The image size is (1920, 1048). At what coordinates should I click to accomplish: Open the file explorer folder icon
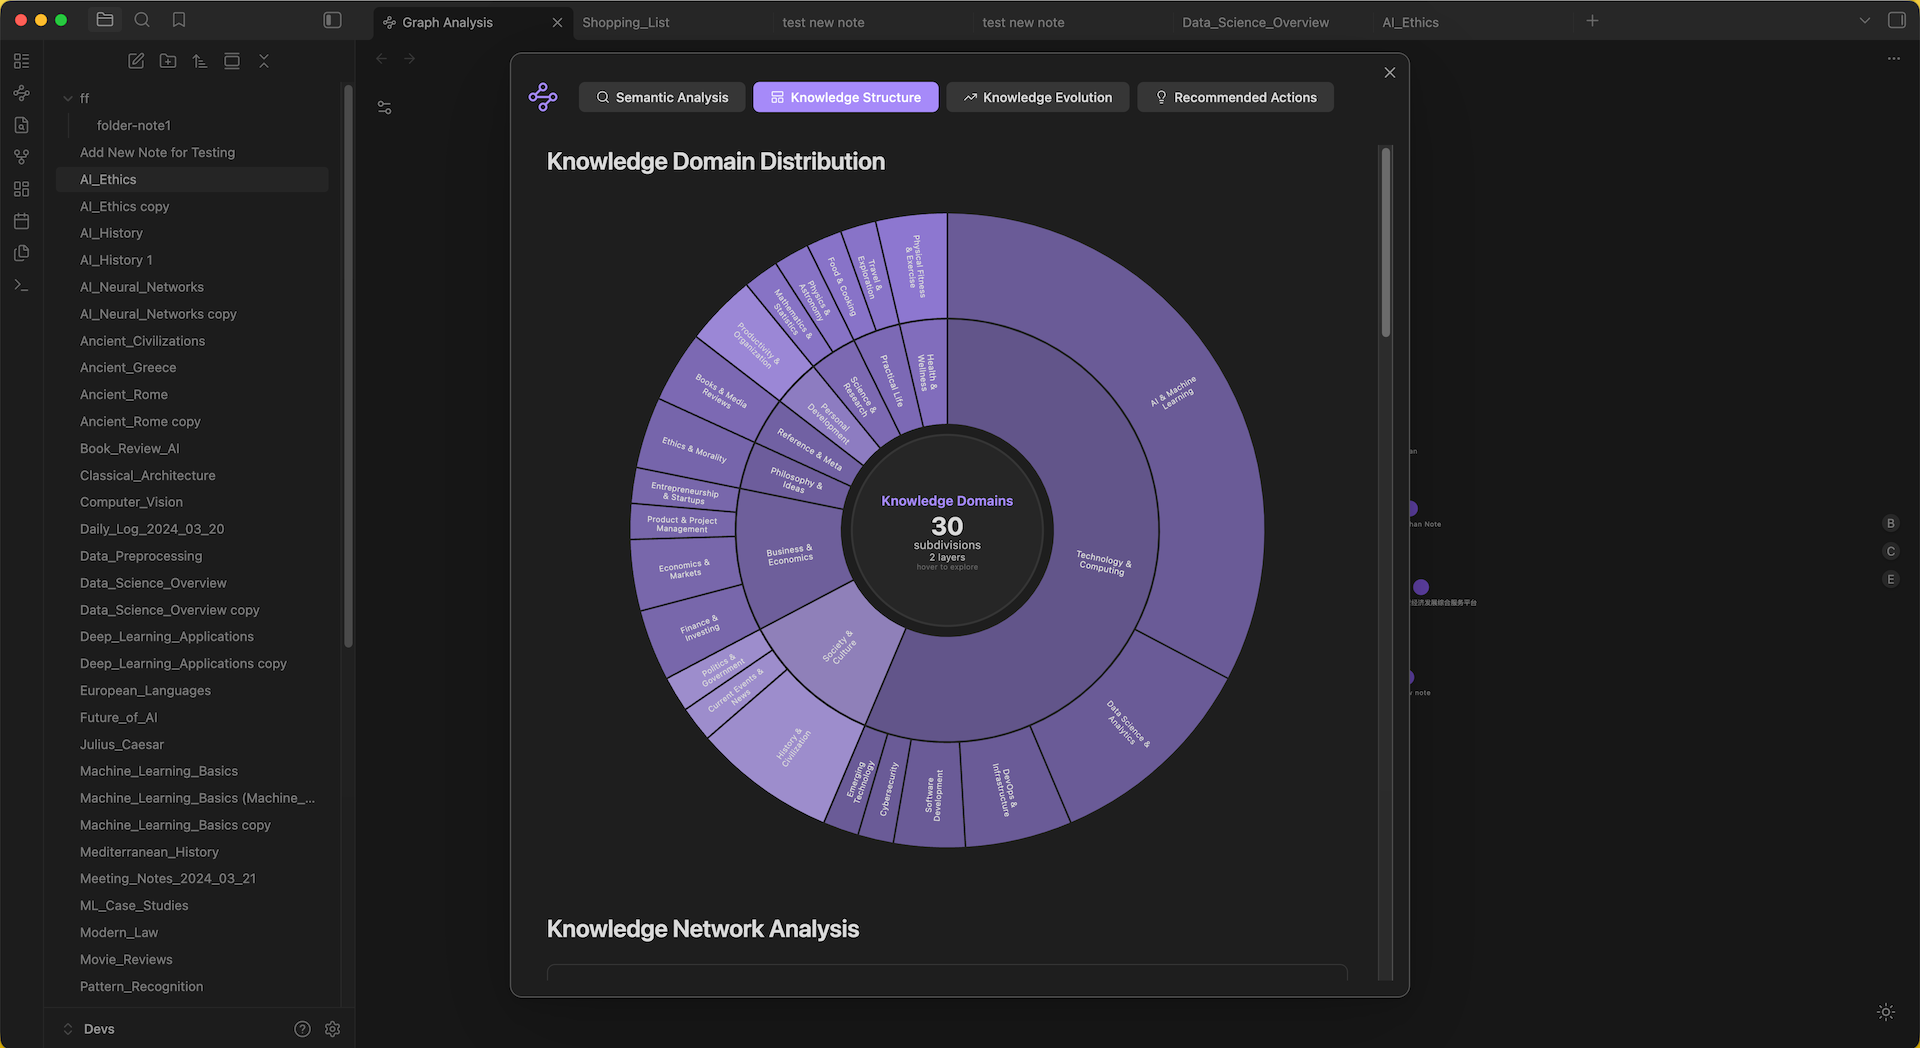(x=105, y=20)
